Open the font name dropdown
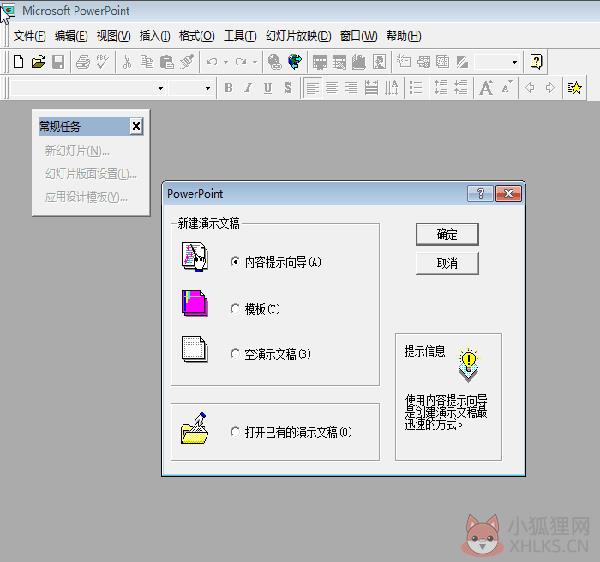Viewport: 600px width, 562px height. click(x=161, y=88)
